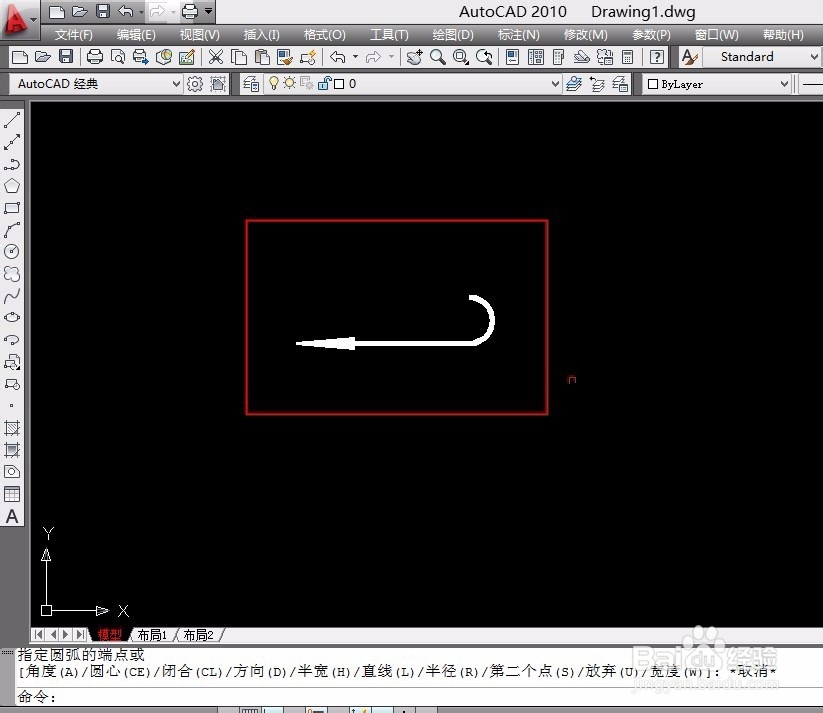Image resolution: width=823 pixels, height=713 pixels.
Task: Select the Region tool
Action: click(x=12, y=471)
